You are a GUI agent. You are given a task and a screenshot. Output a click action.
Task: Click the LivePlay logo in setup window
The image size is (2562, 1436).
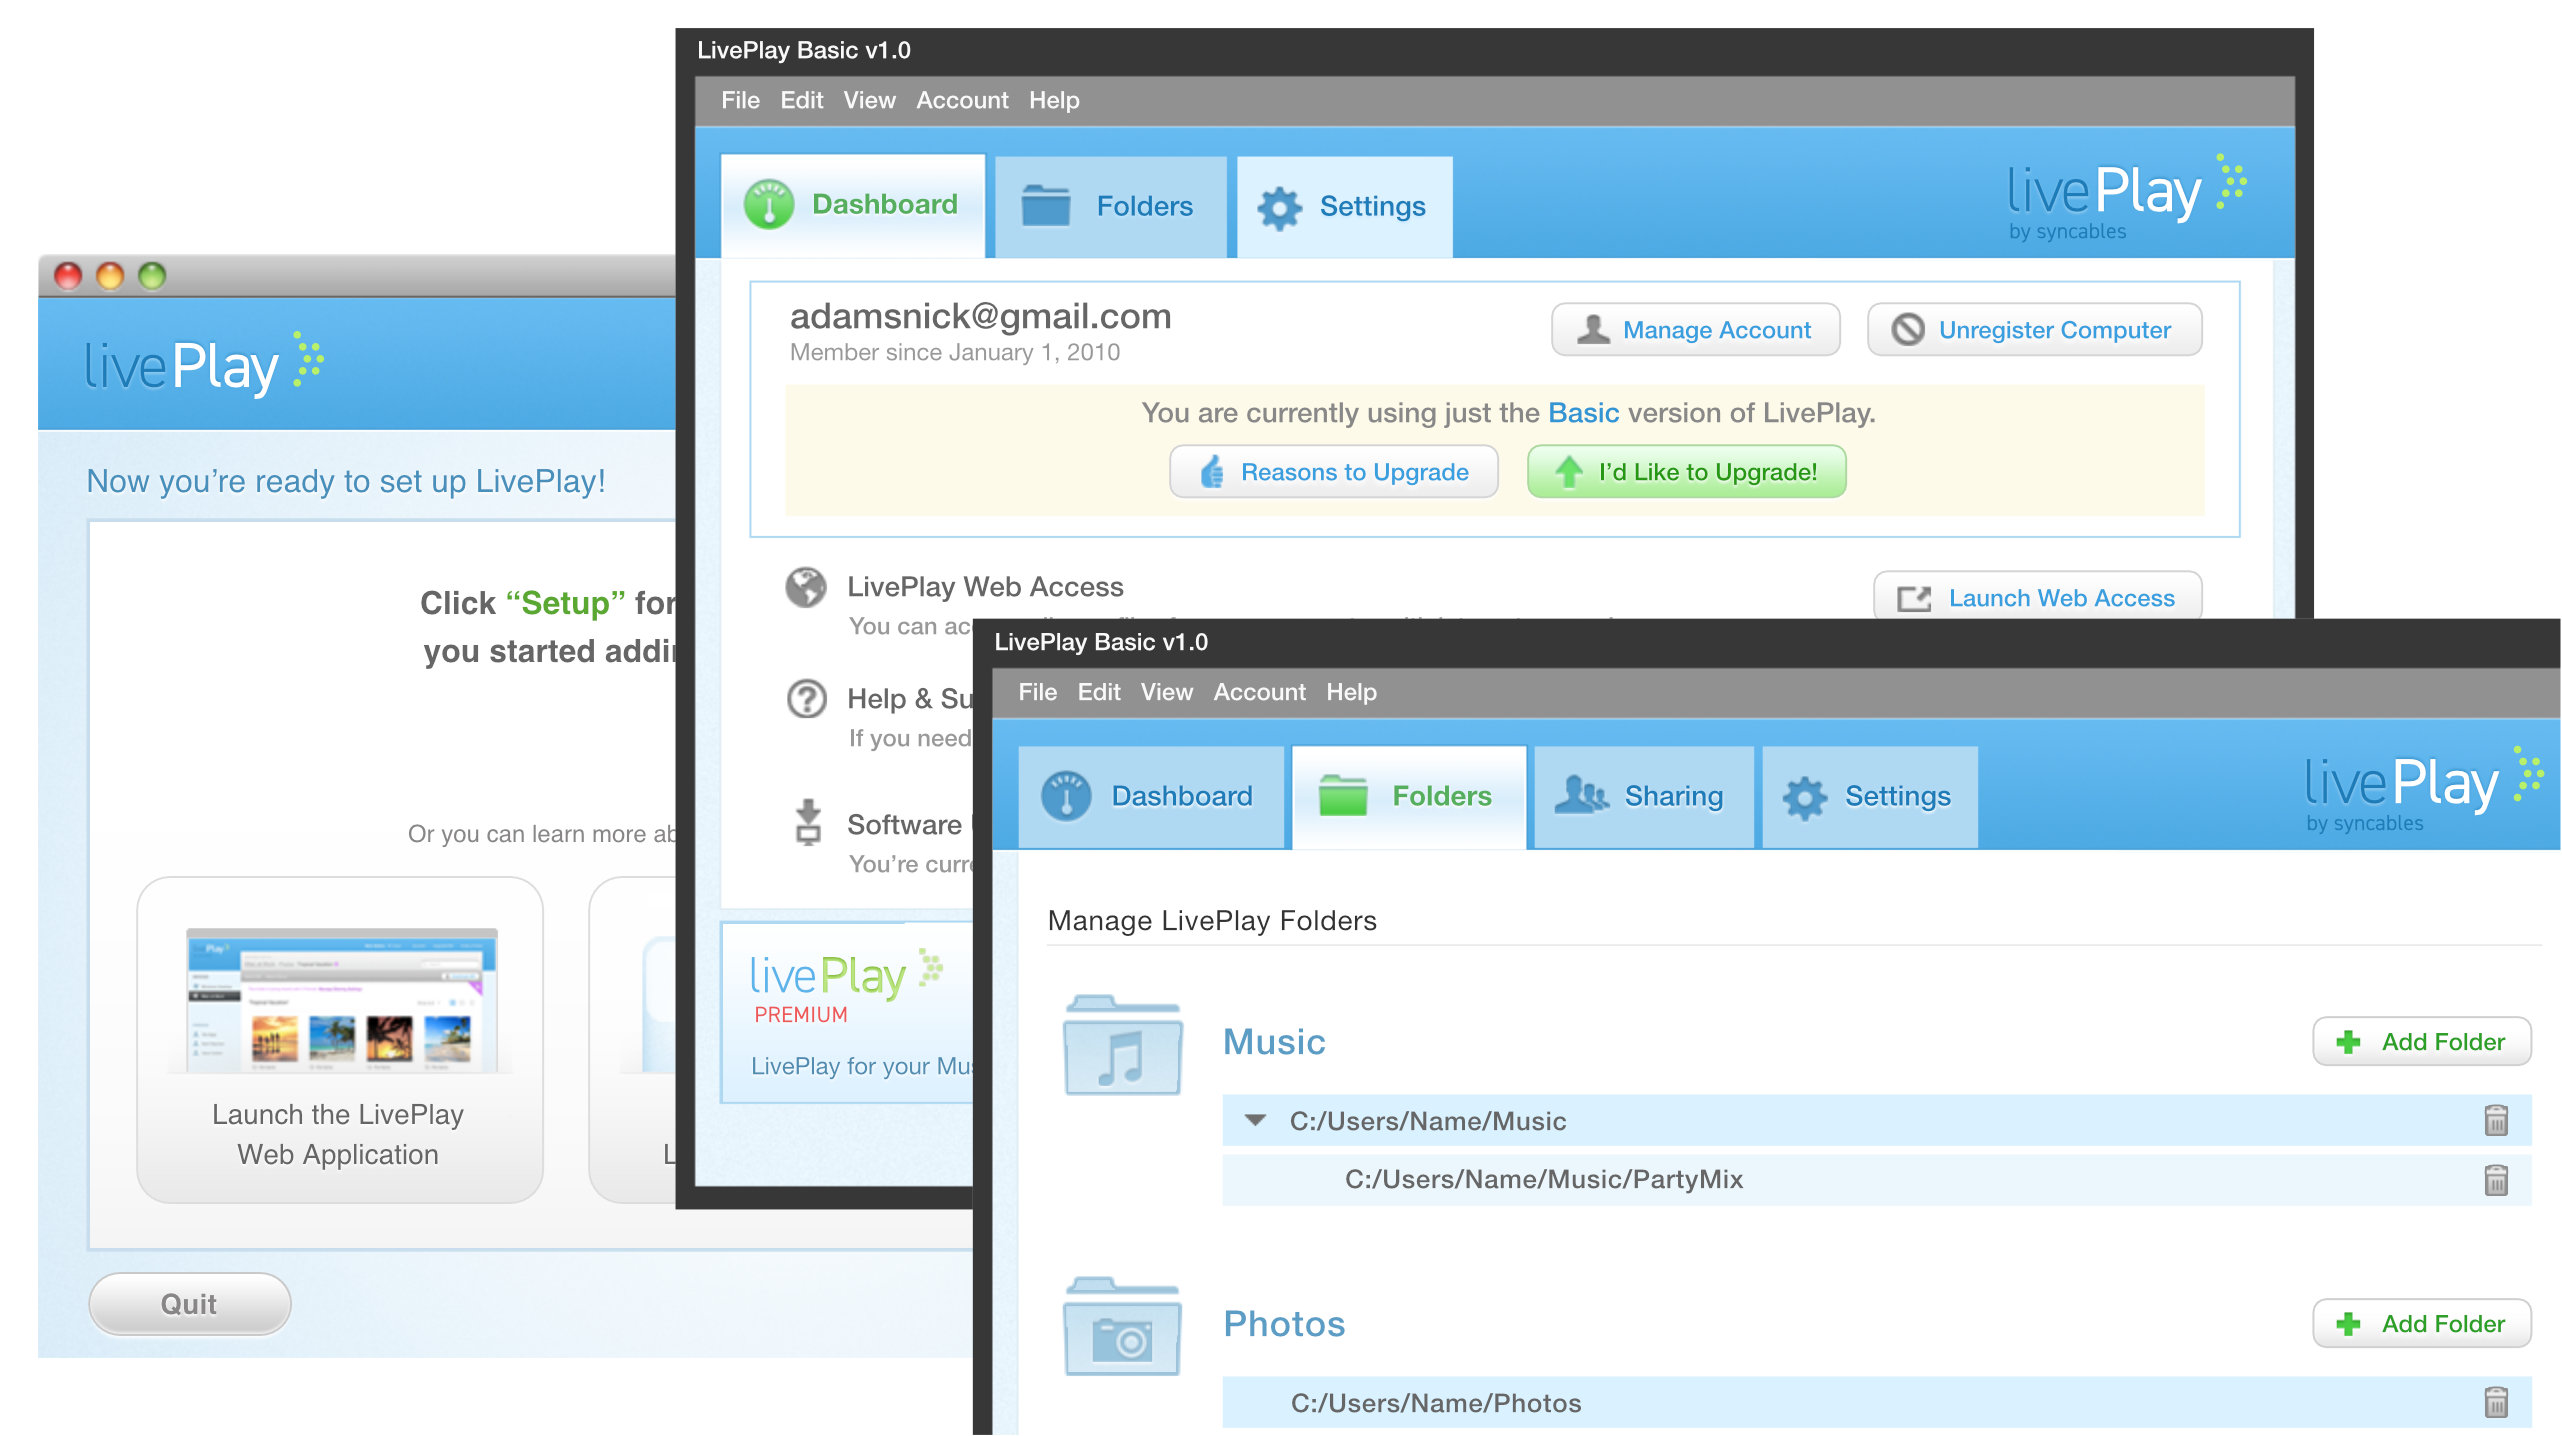205,364
